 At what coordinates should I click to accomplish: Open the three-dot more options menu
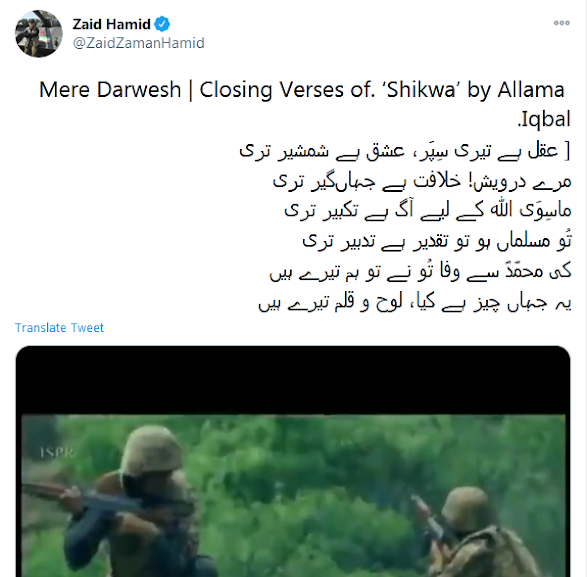[x=562, y=23]
